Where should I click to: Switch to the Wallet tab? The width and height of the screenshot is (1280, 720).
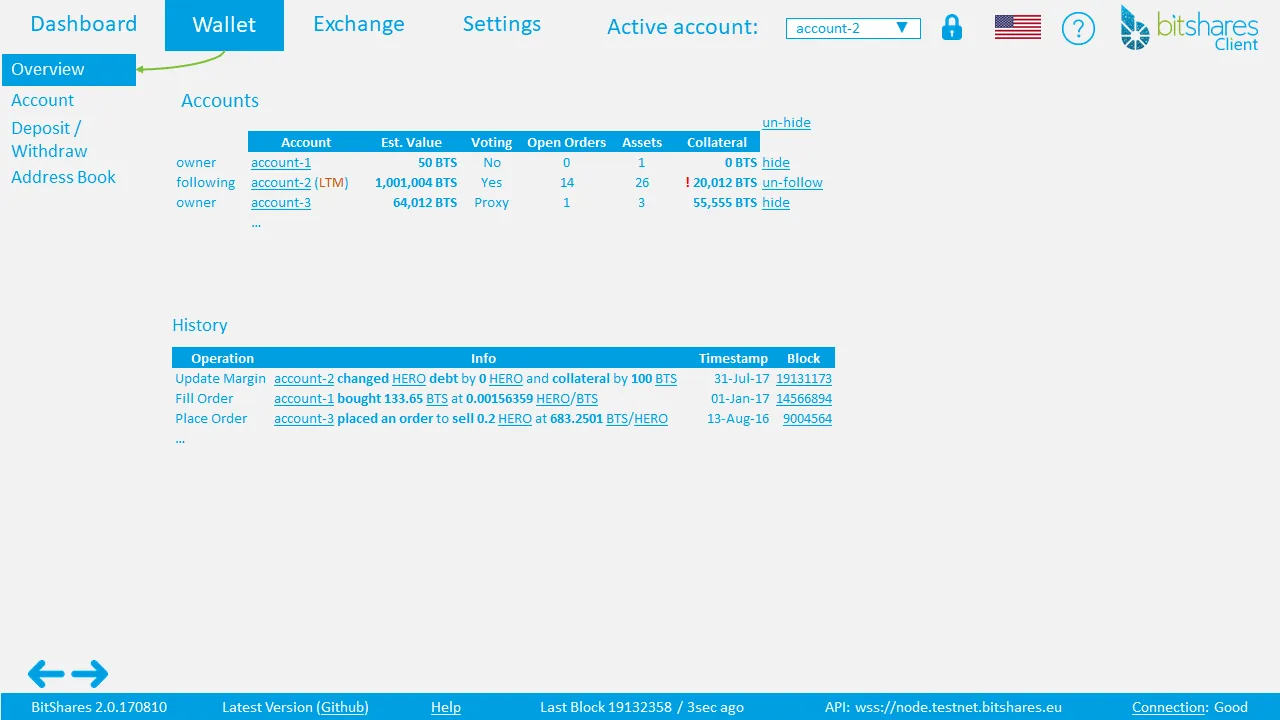pyautogui.click(x=224, y=25)
